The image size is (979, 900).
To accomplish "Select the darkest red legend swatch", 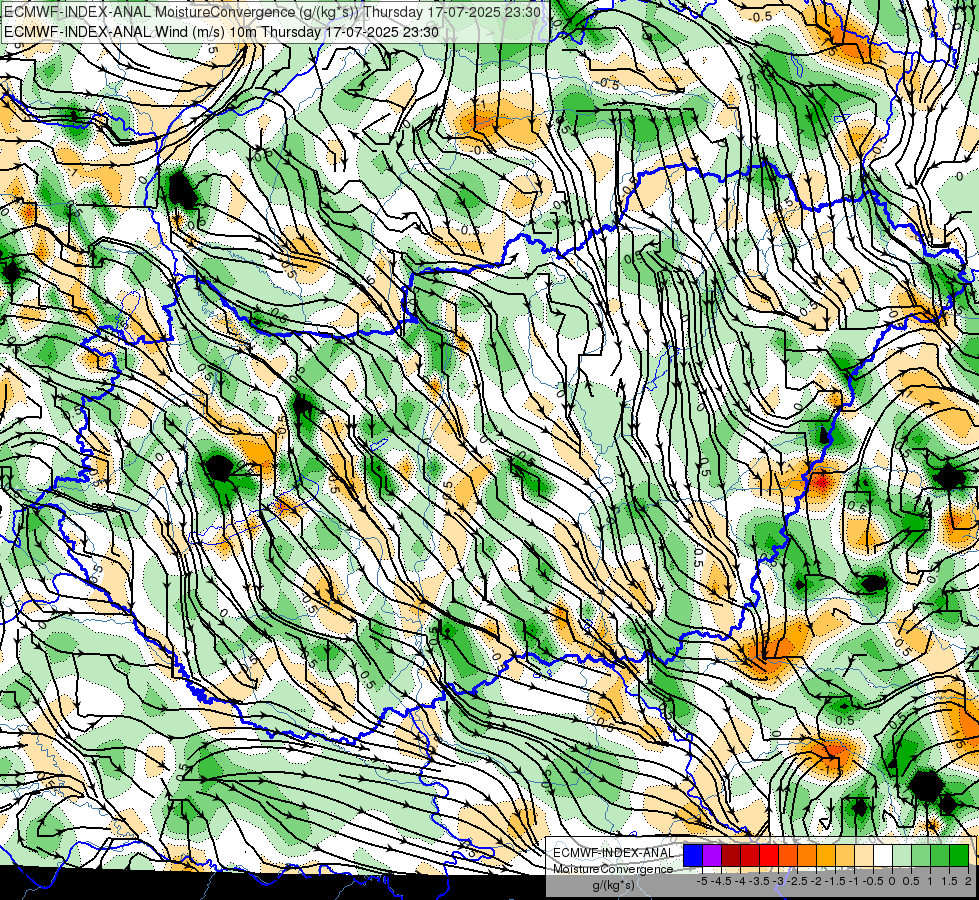I will (731, 855).
